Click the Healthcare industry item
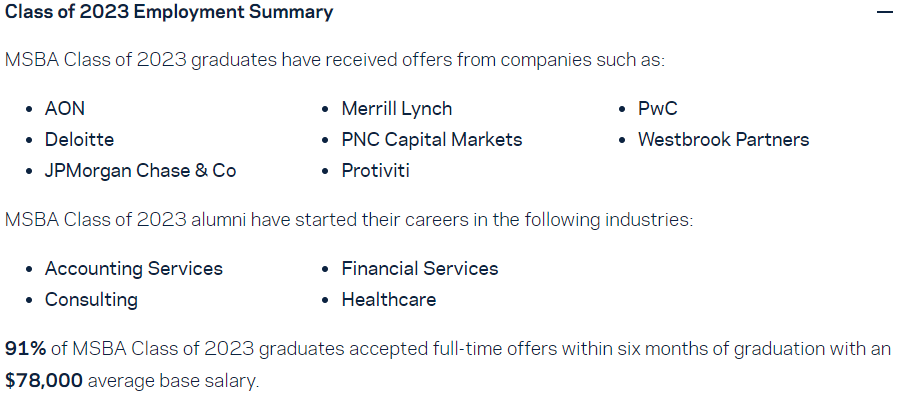Viewport: 913px width, 394px height. point(389,300)
